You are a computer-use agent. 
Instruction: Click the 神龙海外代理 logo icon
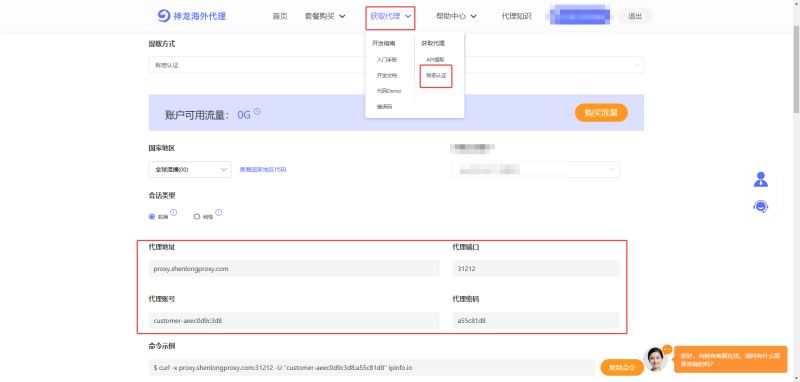163,16
